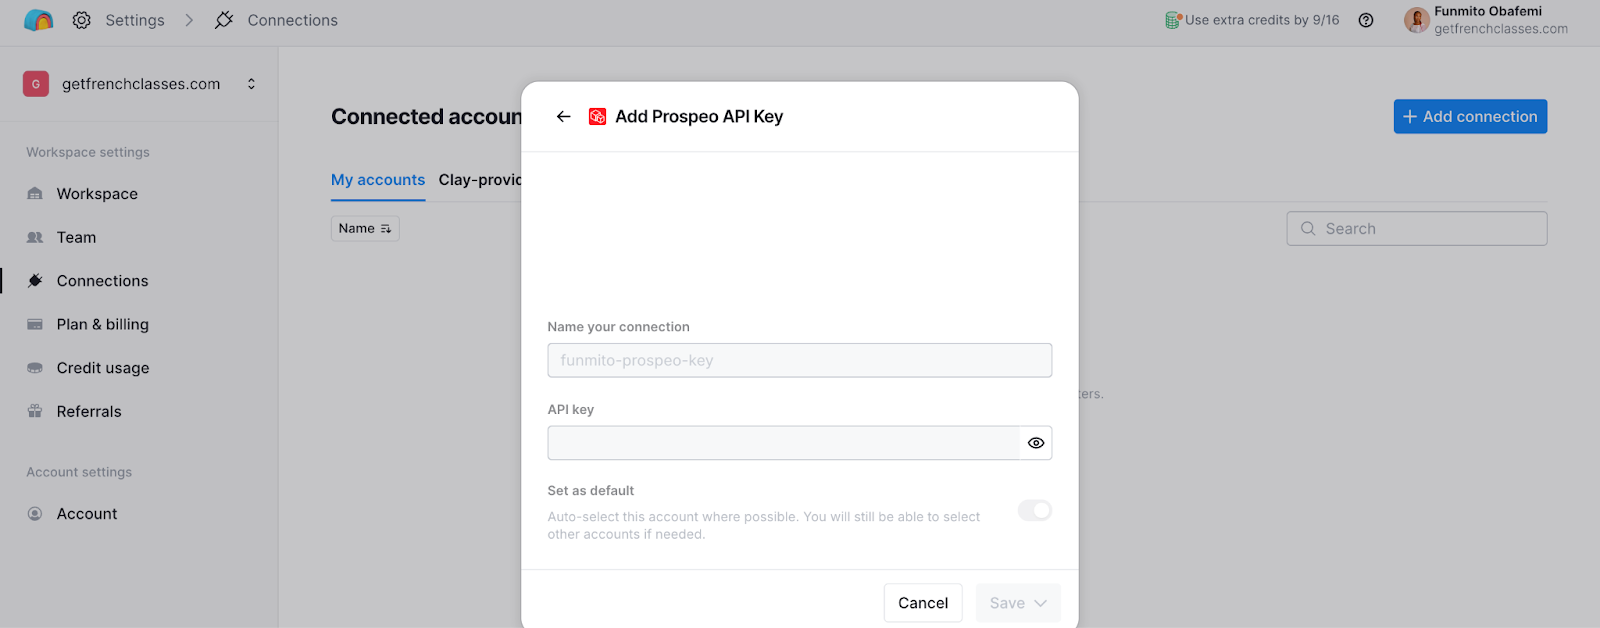Click Funmito Obafemi's profile avatar
The width and height of the screenshot is (1600, 628).
pos(1416,20)
